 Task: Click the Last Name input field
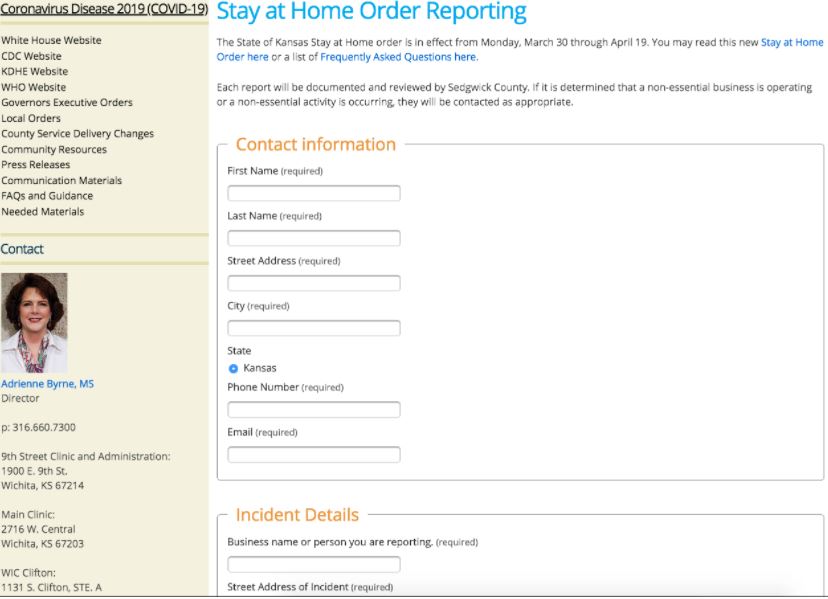point(314,238)
